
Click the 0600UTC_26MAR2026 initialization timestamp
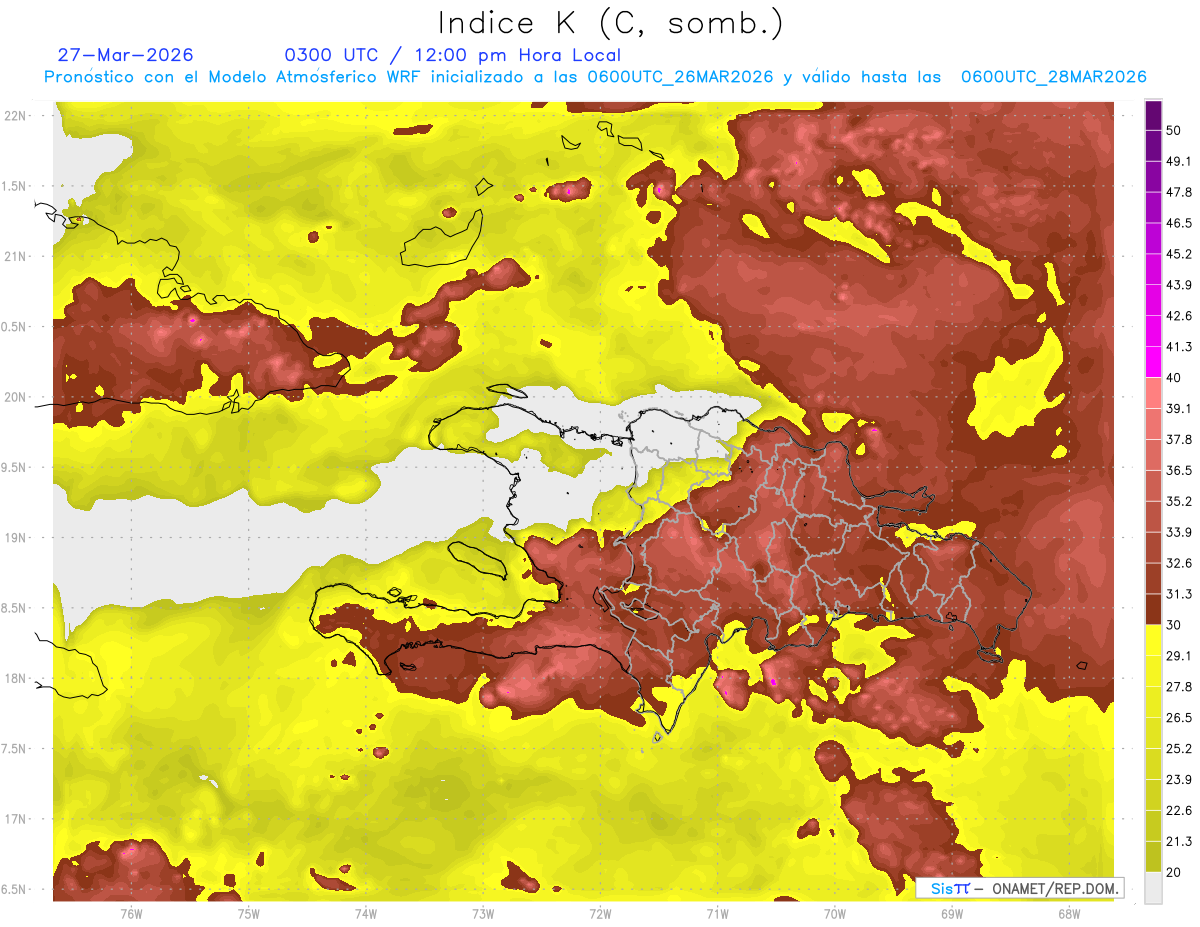pyautogui.click(x=680, y=77)
